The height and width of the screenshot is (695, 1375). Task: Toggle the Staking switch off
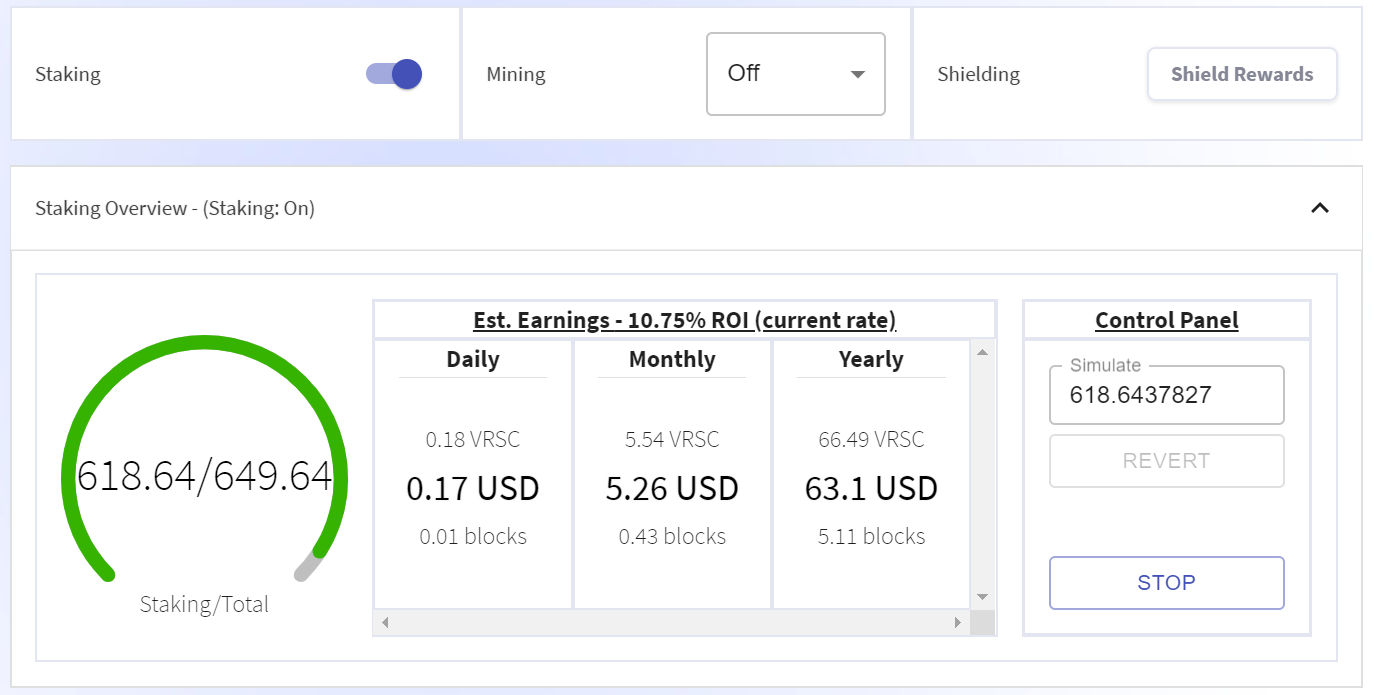coord(394,74)
